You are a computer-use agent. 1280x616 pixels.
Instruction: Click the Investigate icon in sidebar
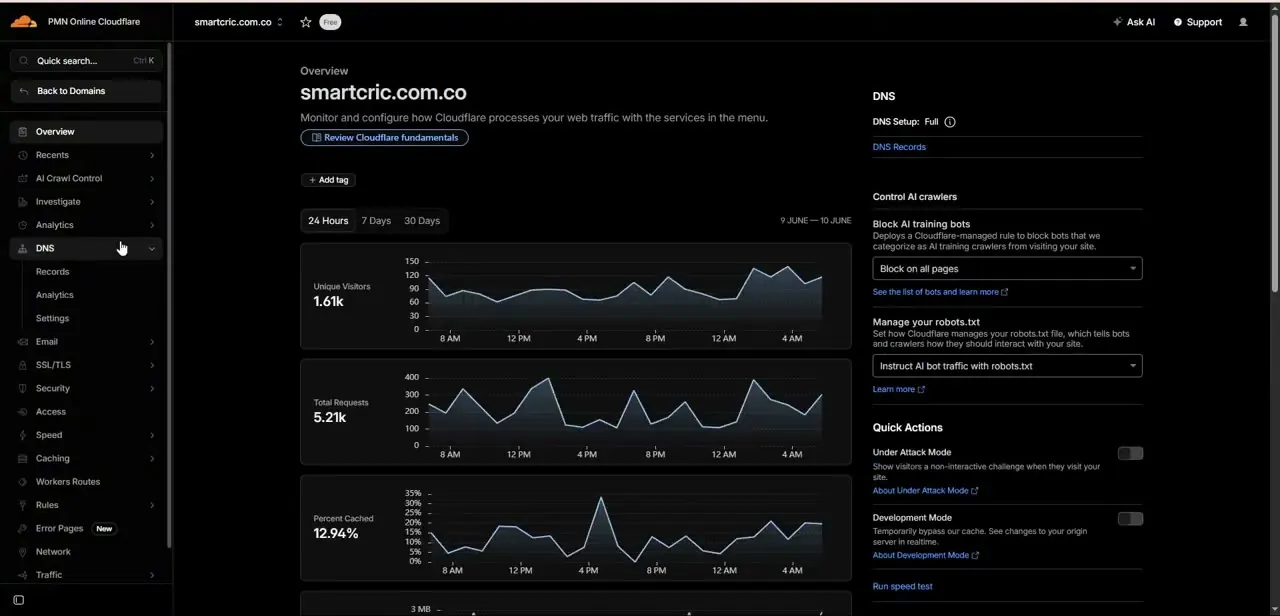tap(23, 202)
